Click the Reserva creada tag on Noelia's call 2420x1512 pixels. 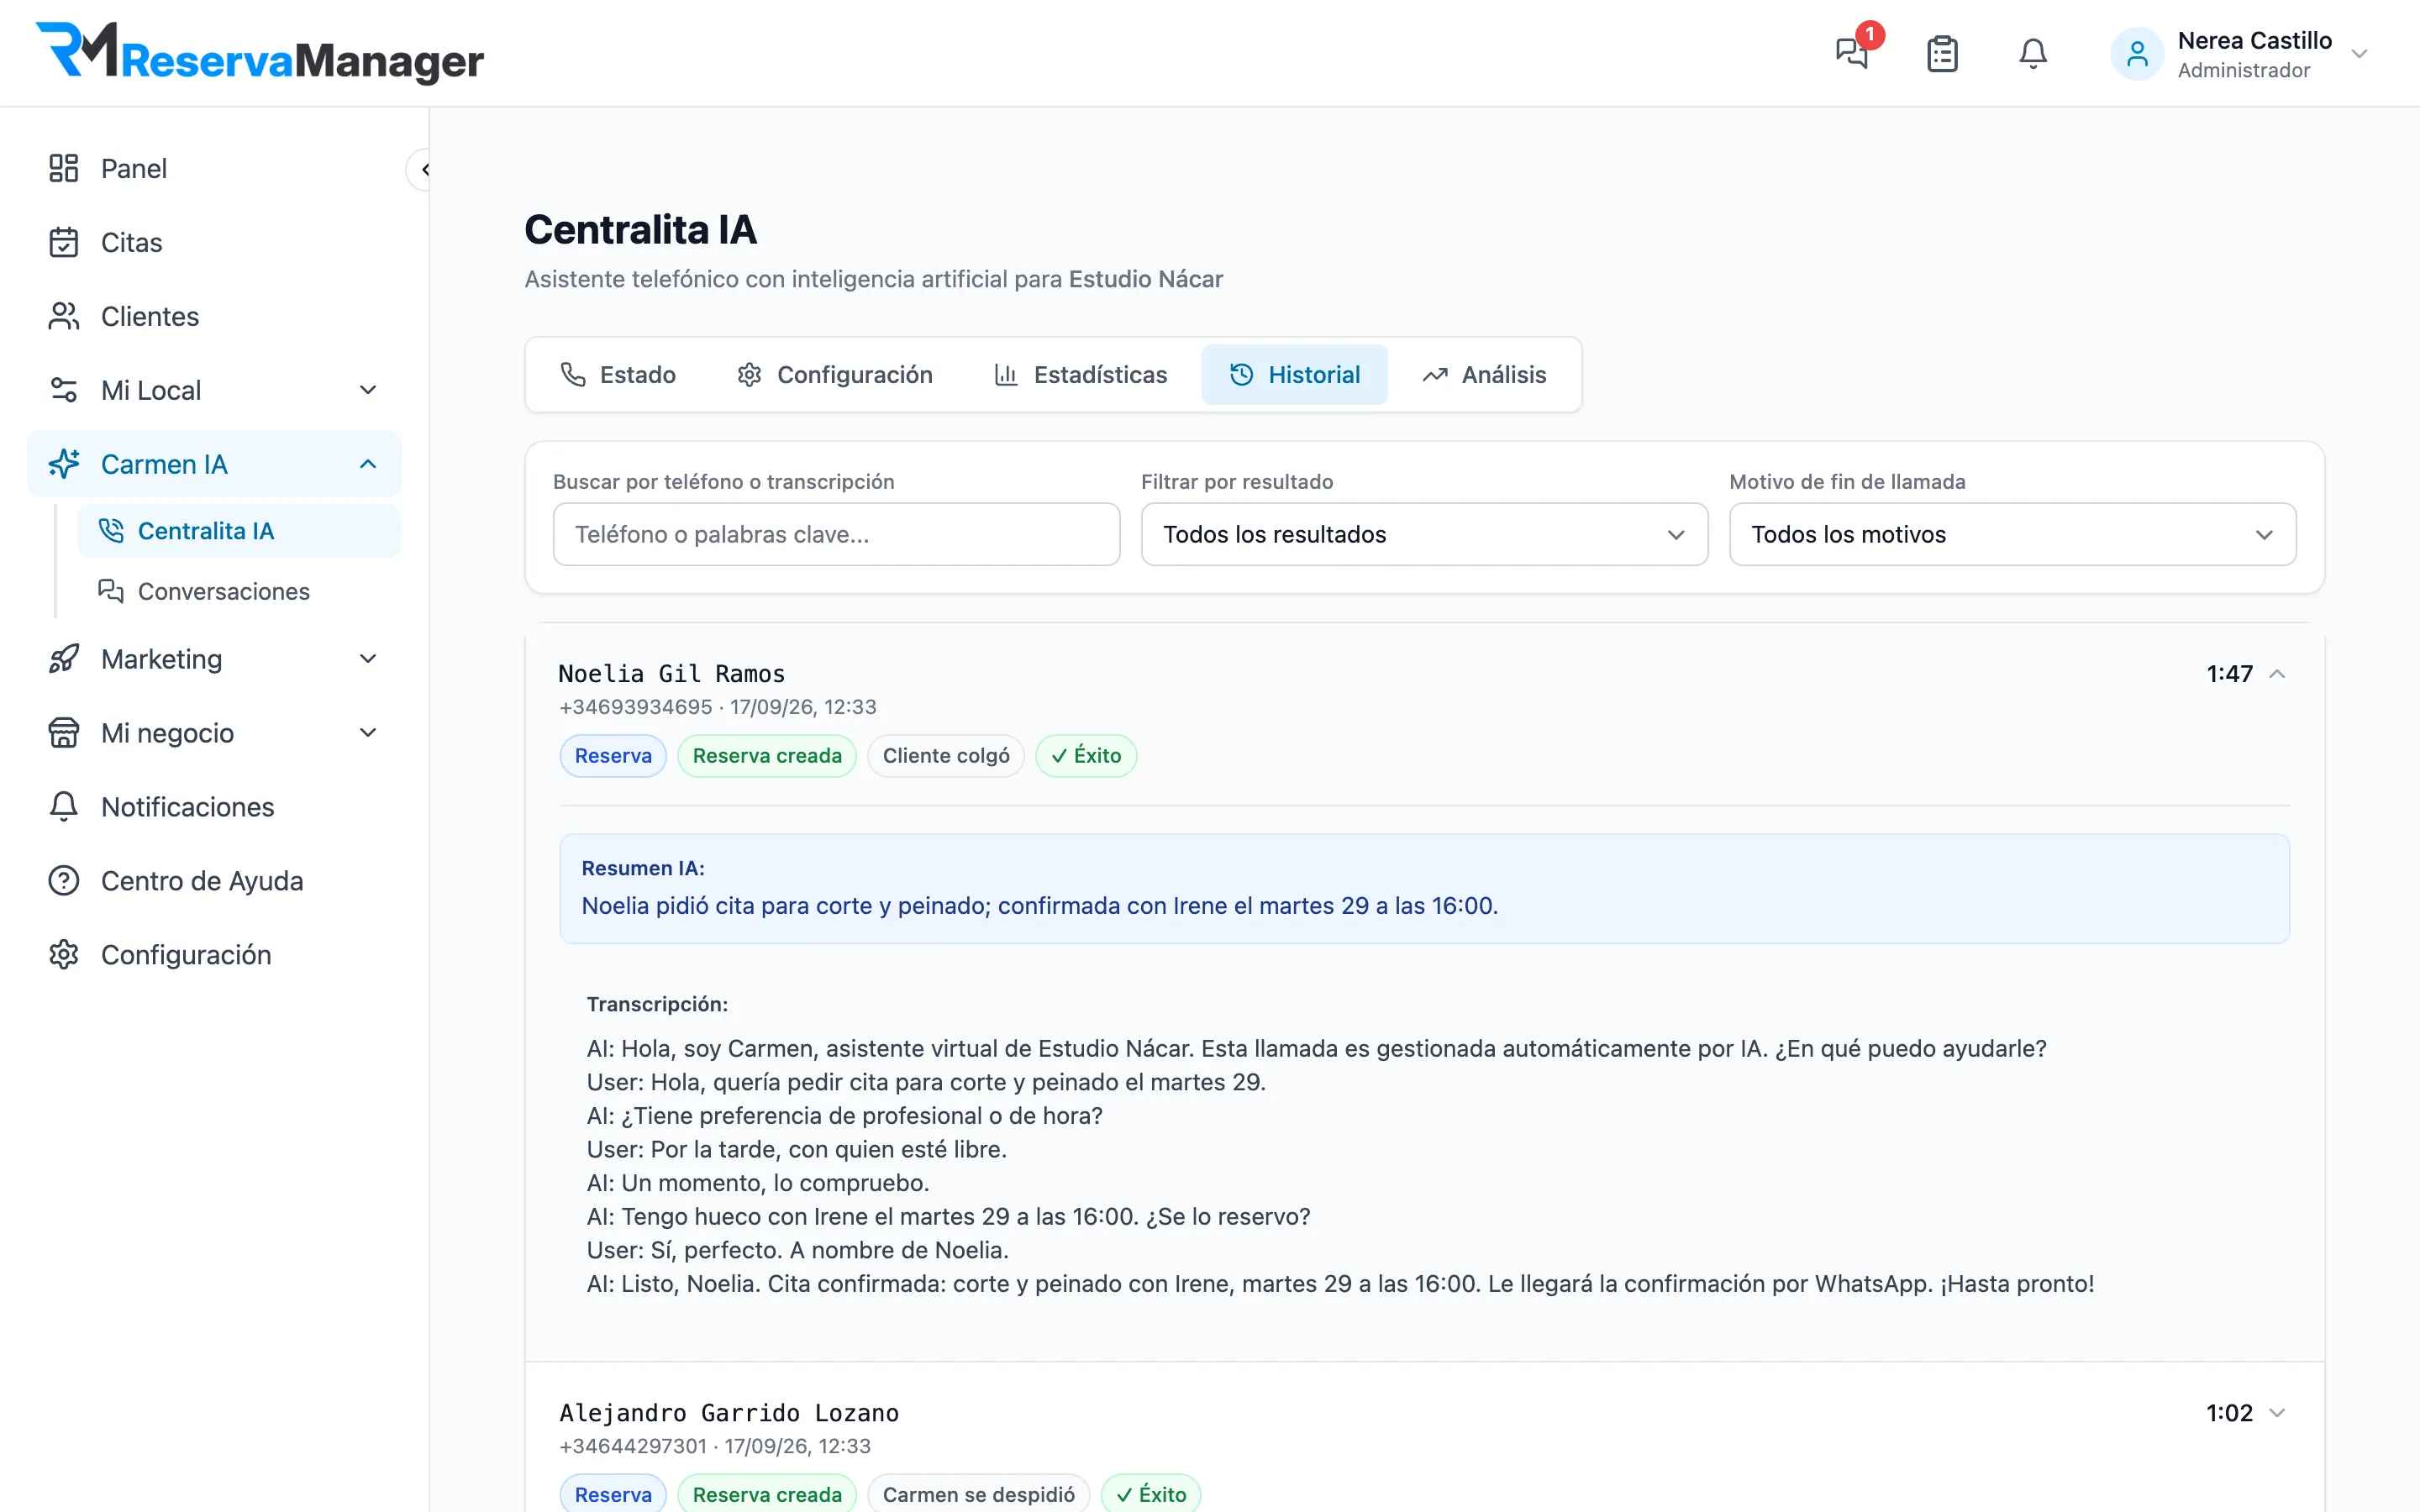point(767,756)
